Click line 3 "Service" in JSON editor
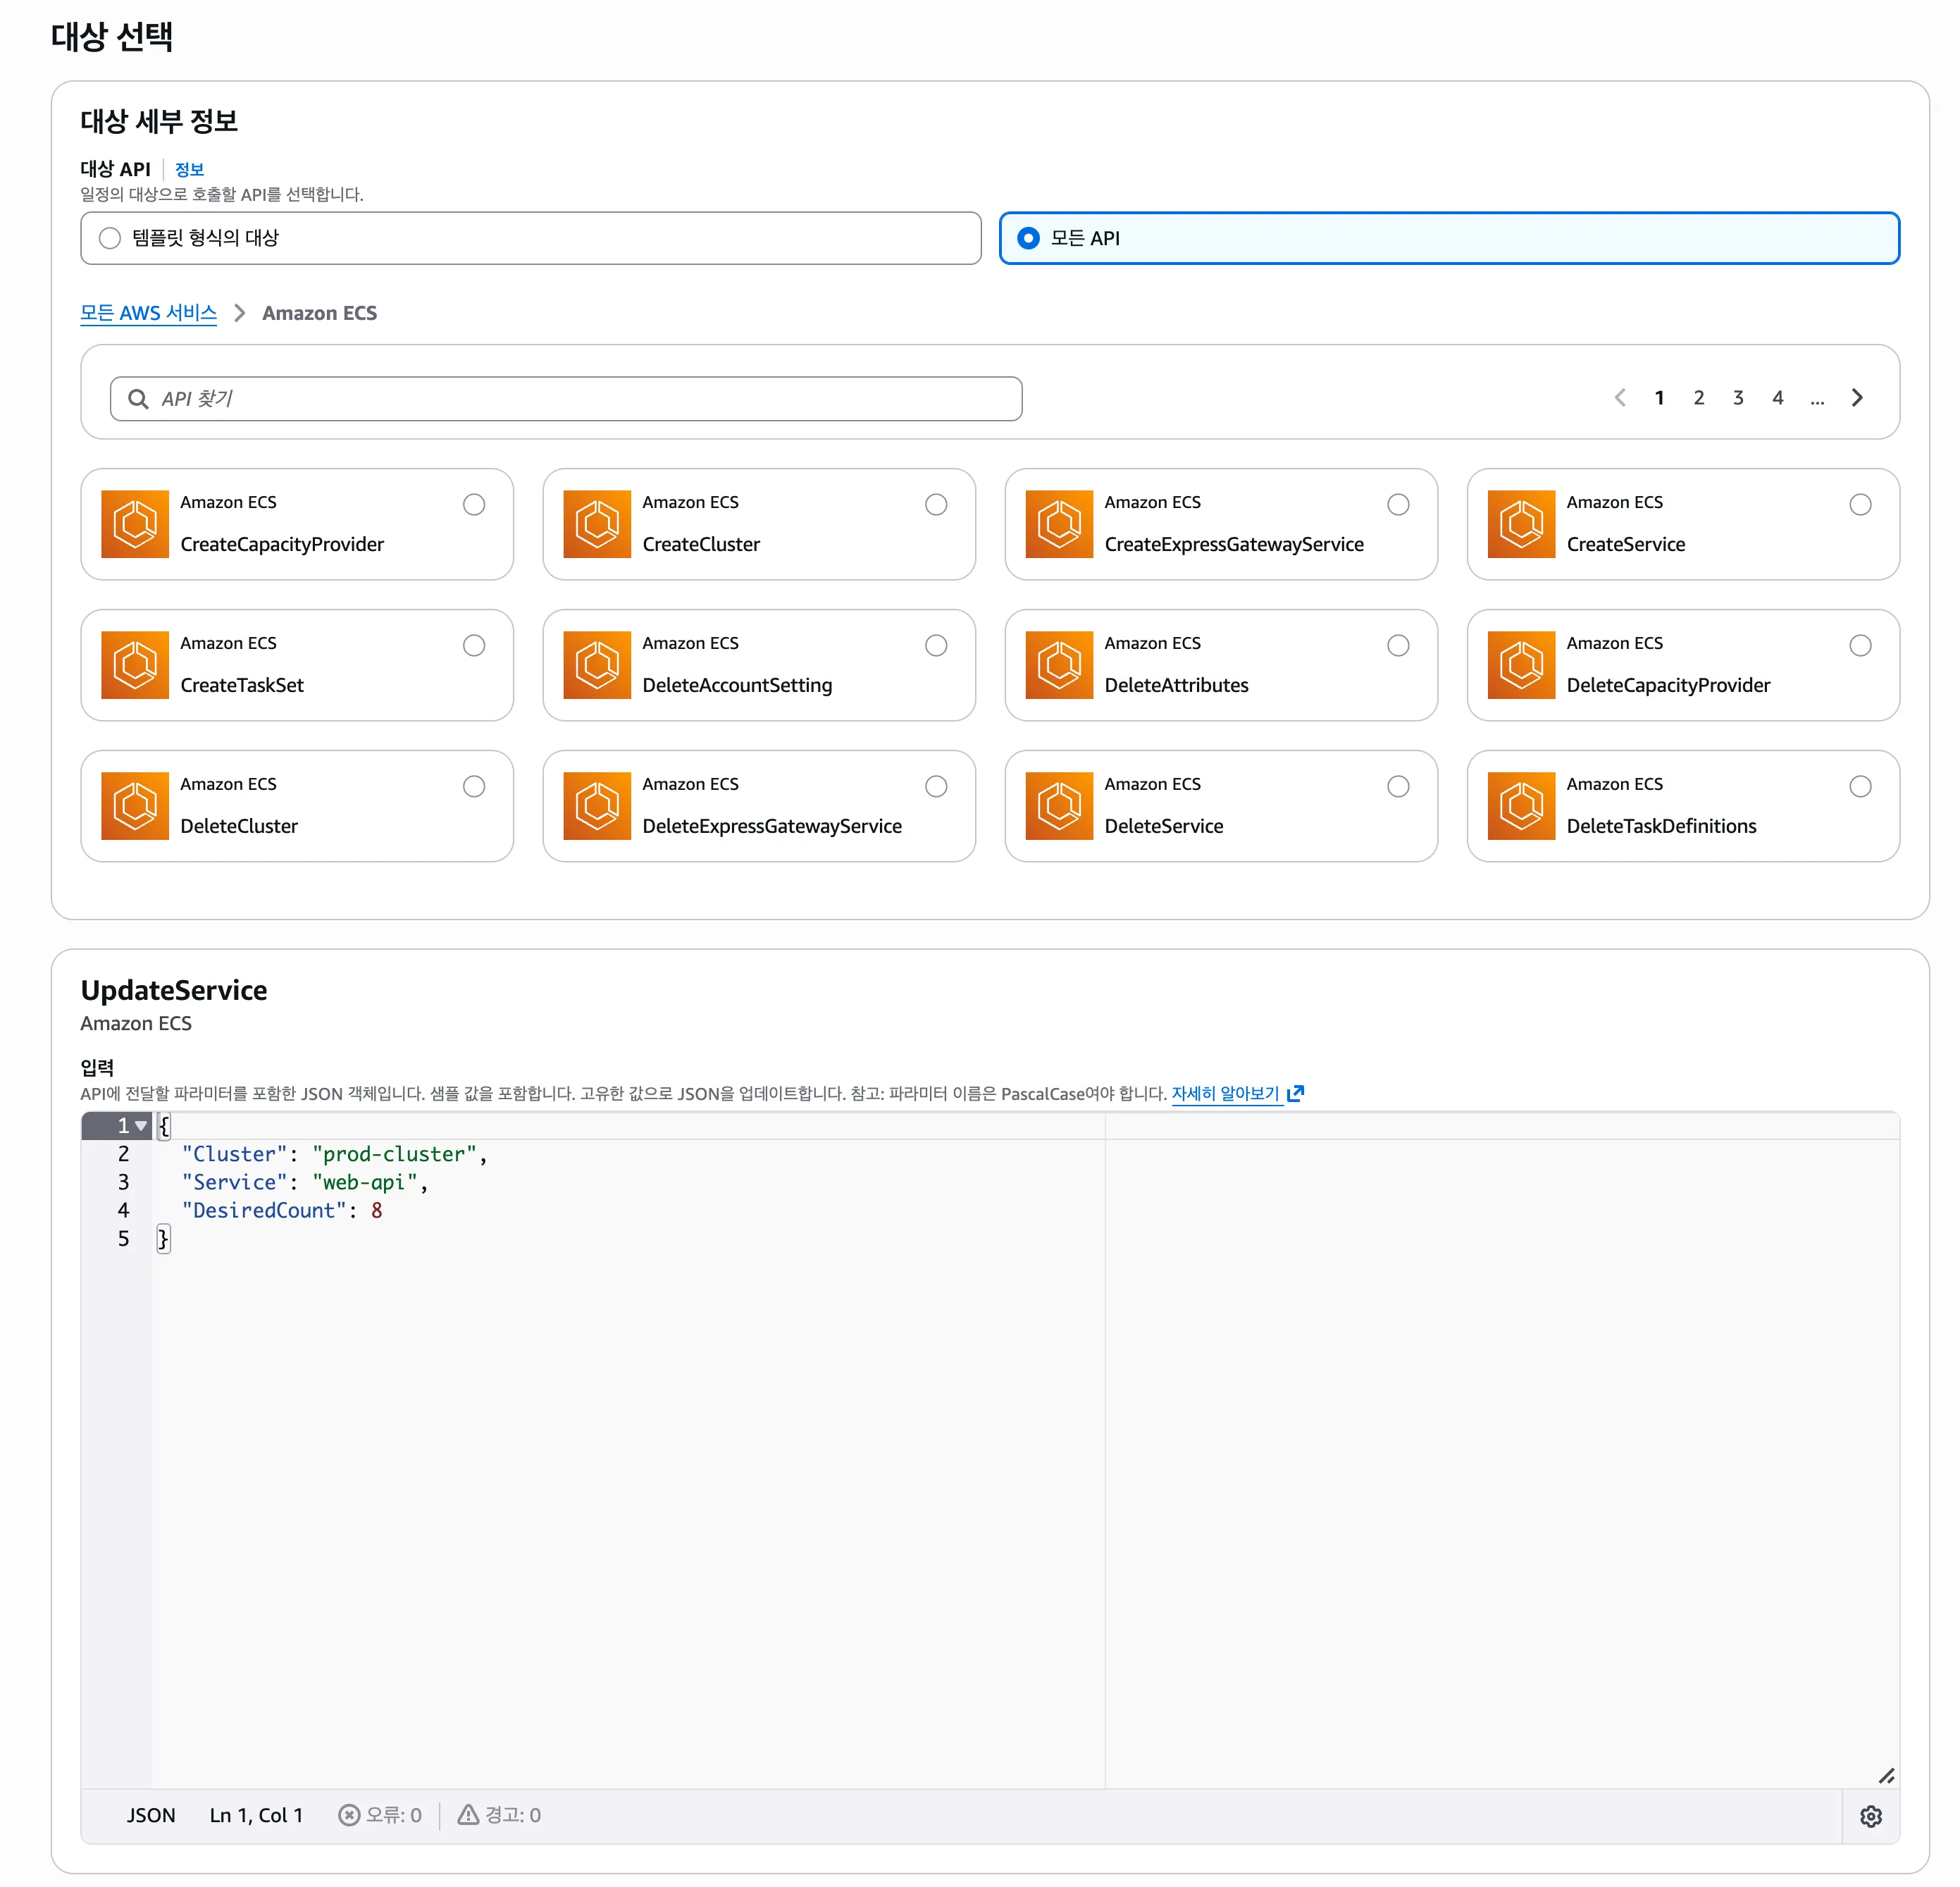The height and width of the screenshot is (1887, 1960). 234,1182
